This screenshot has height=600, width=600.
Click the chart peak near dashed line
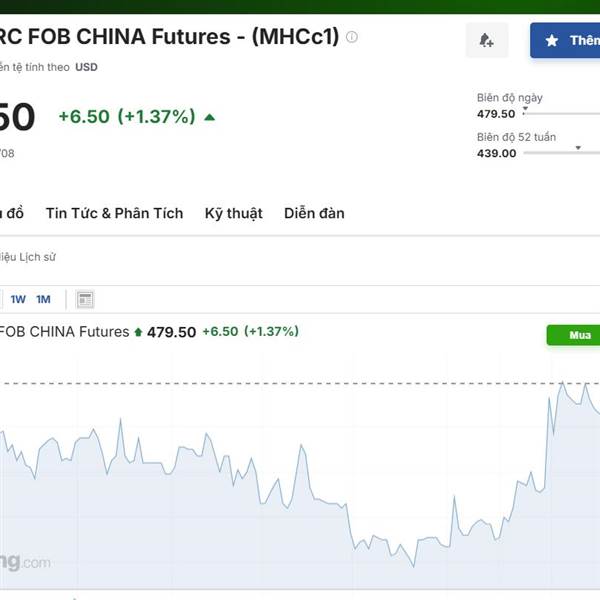[x=562, y=383]
